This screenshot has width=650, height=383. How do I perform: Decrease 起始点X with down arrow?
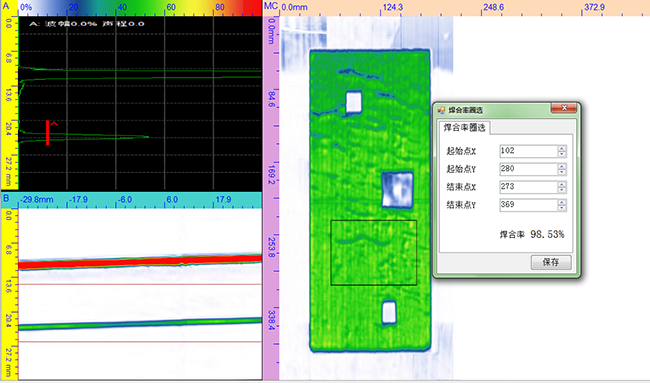coord(562,154)
